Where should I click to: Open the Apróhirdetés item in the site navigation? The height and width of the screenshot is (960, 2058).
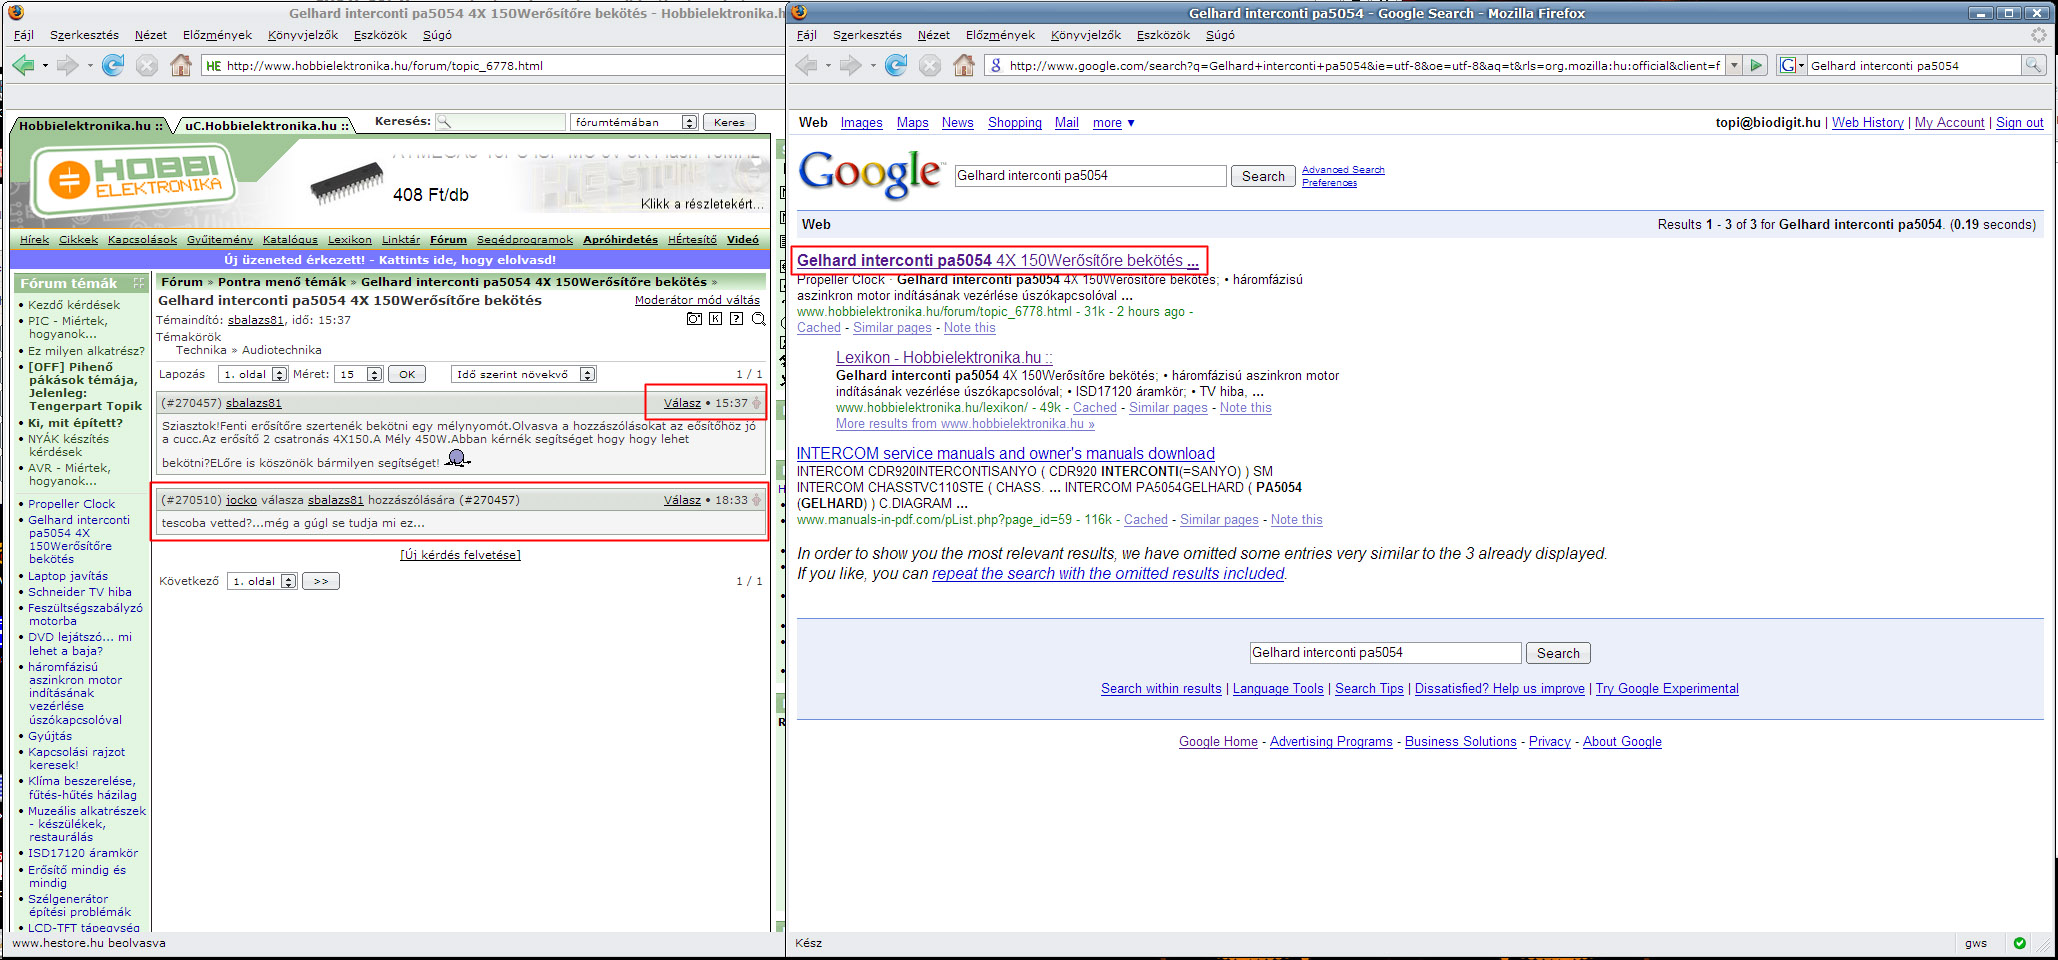coord(621,240)
